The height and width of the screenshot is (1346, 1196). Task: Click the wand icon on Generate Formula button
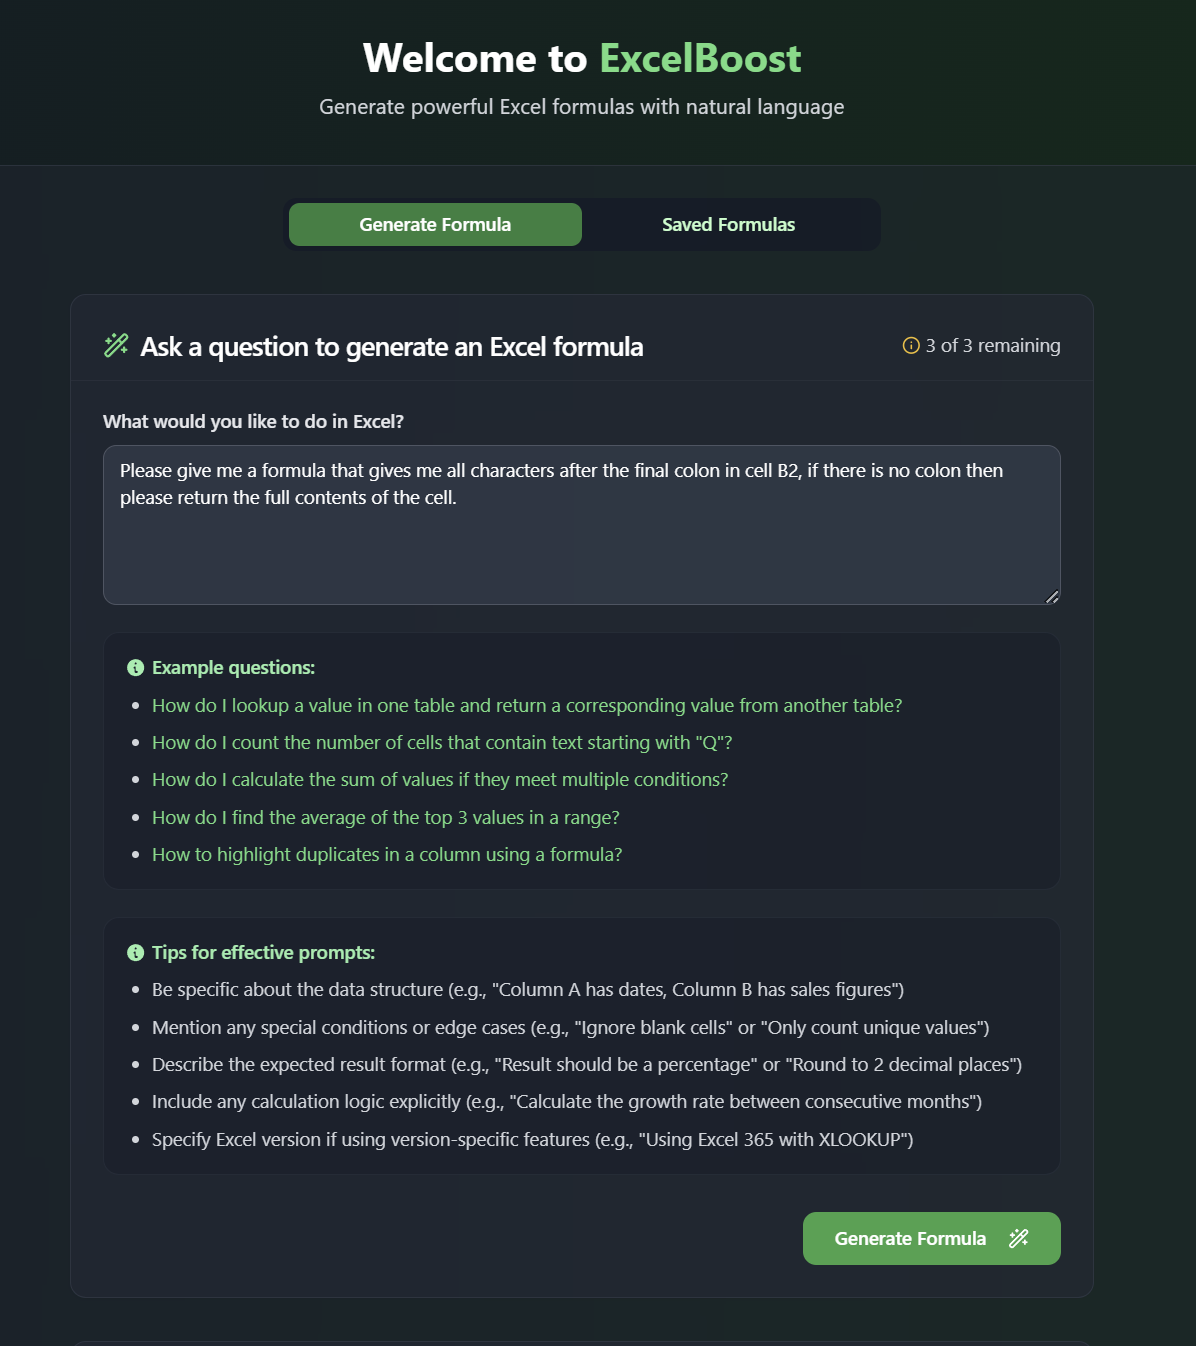[1018, 1238]
